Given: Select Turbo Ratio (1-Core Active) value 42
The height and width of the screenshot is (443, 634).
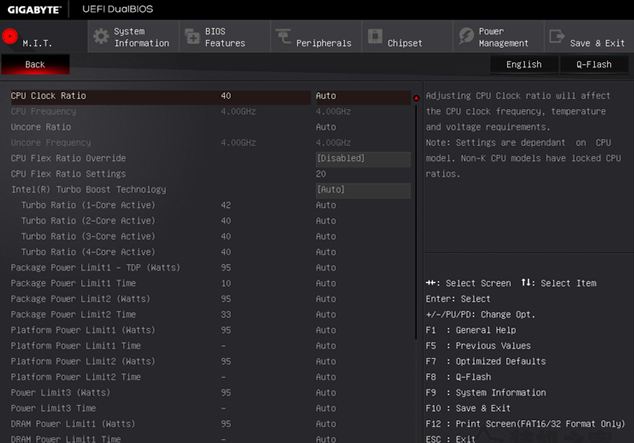Looking at the screenshot, I should pos(226,205).
